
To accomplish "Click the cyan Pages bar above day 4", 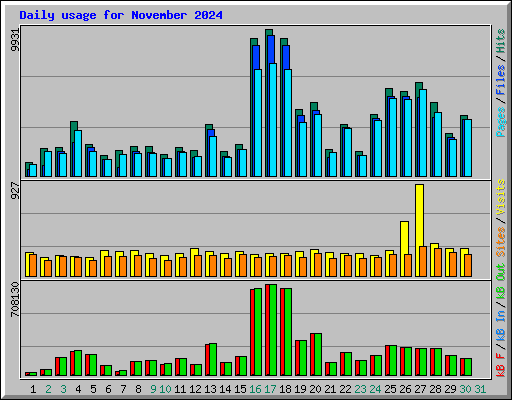I will (78, 153).
